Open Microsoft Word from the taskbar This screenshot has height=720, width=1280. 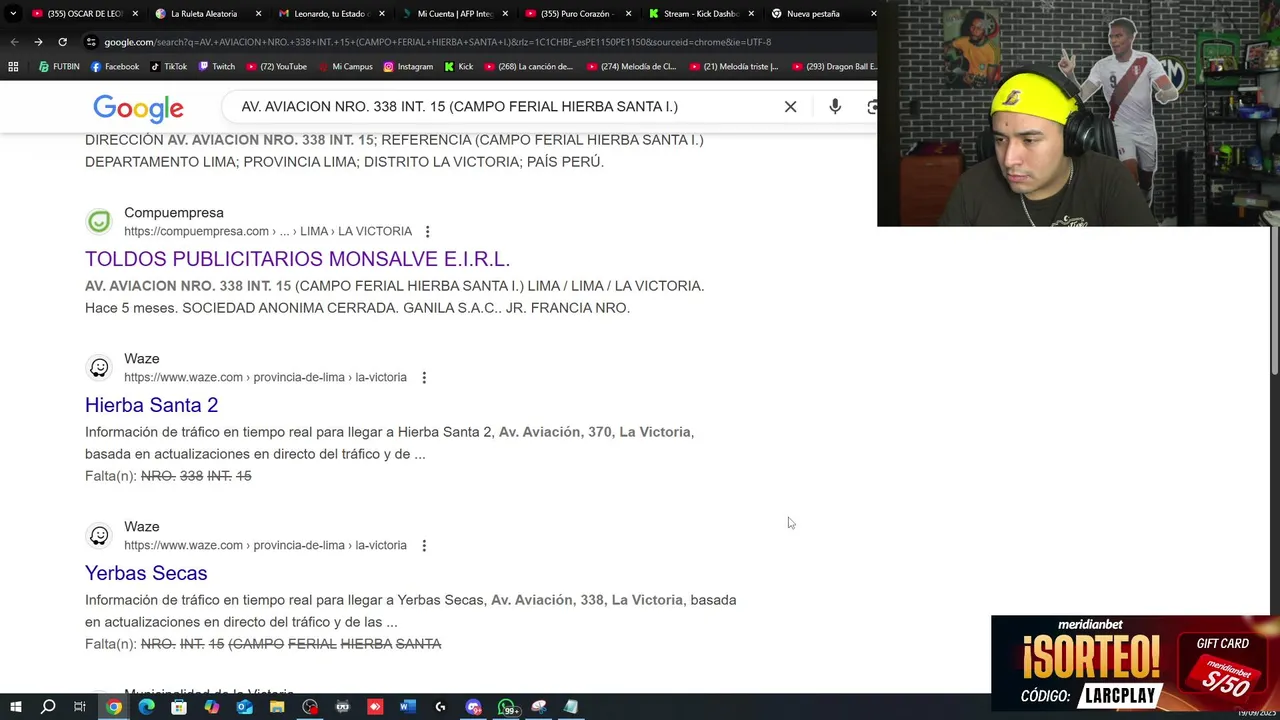coord(407,707)
